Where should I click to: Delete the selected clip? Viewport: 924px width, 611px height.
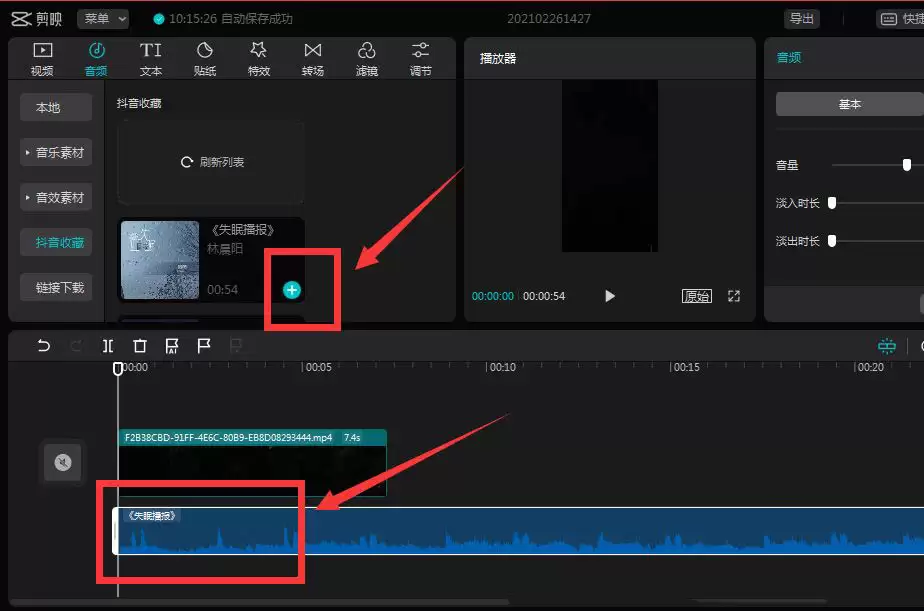coord(139,345)
